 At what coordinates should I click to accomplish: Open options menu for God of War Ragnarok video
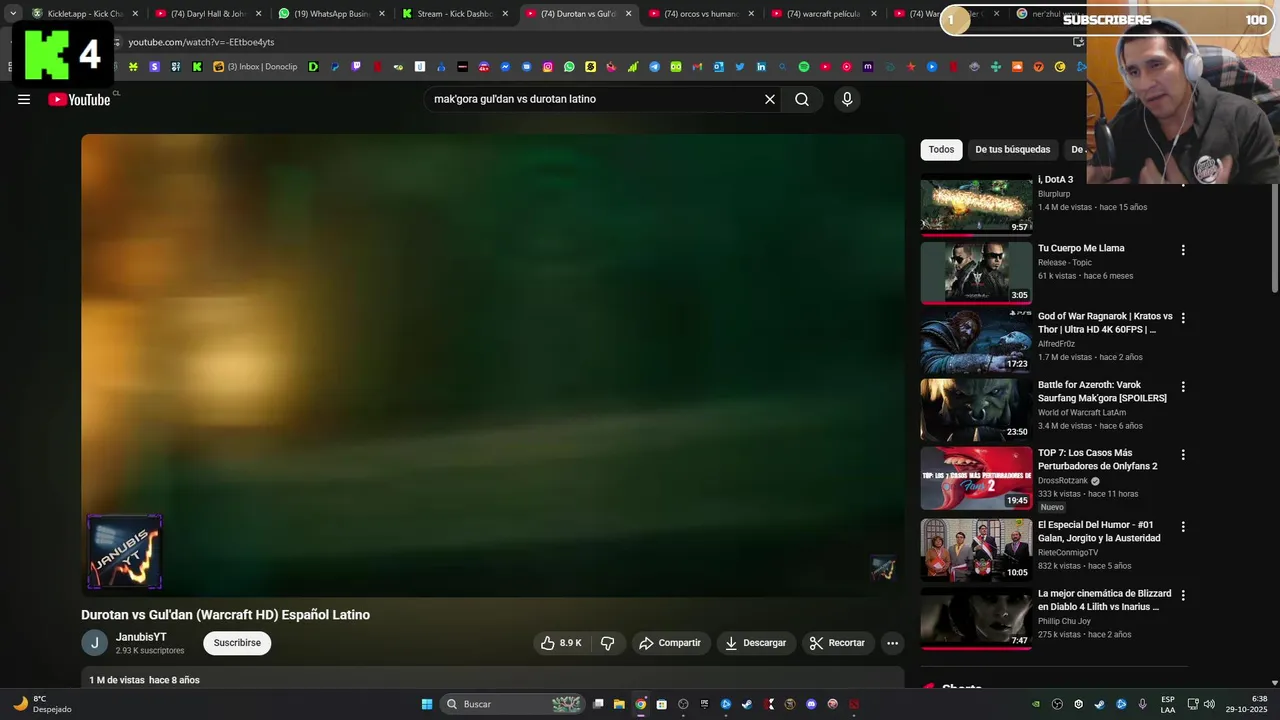(x=1183, y=318)
